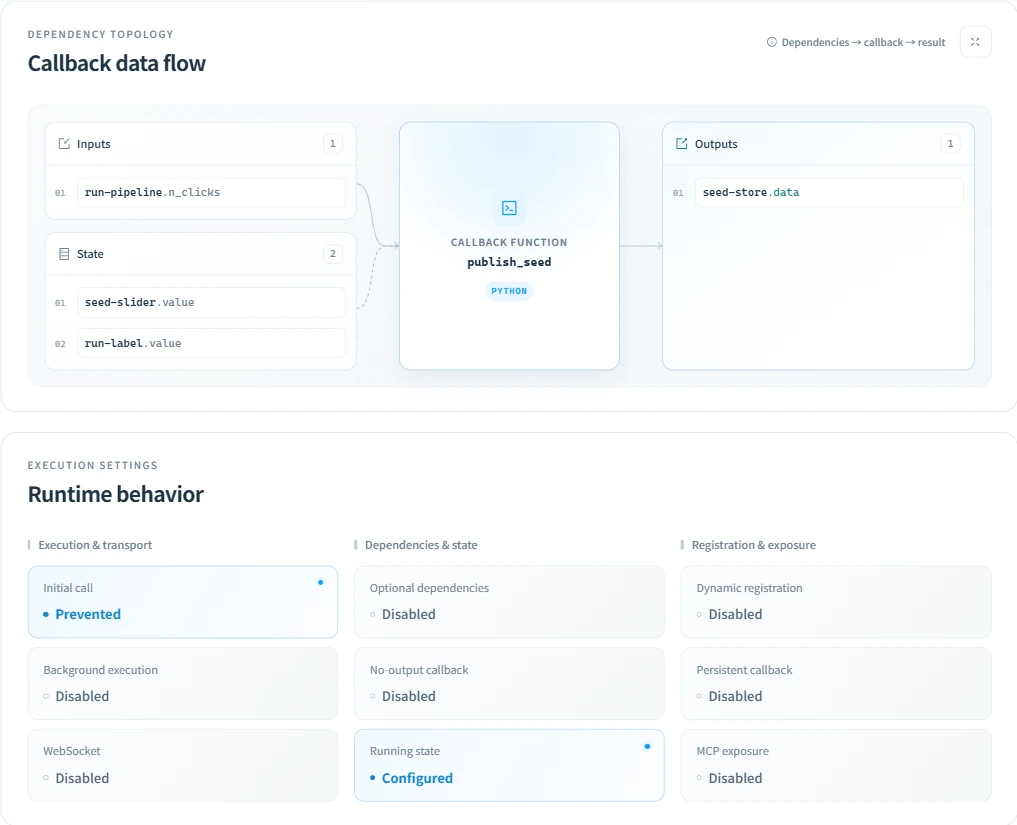The image size is (1017, 825).
Task: Click the Outputs count badge
Action: click(950, 143)
